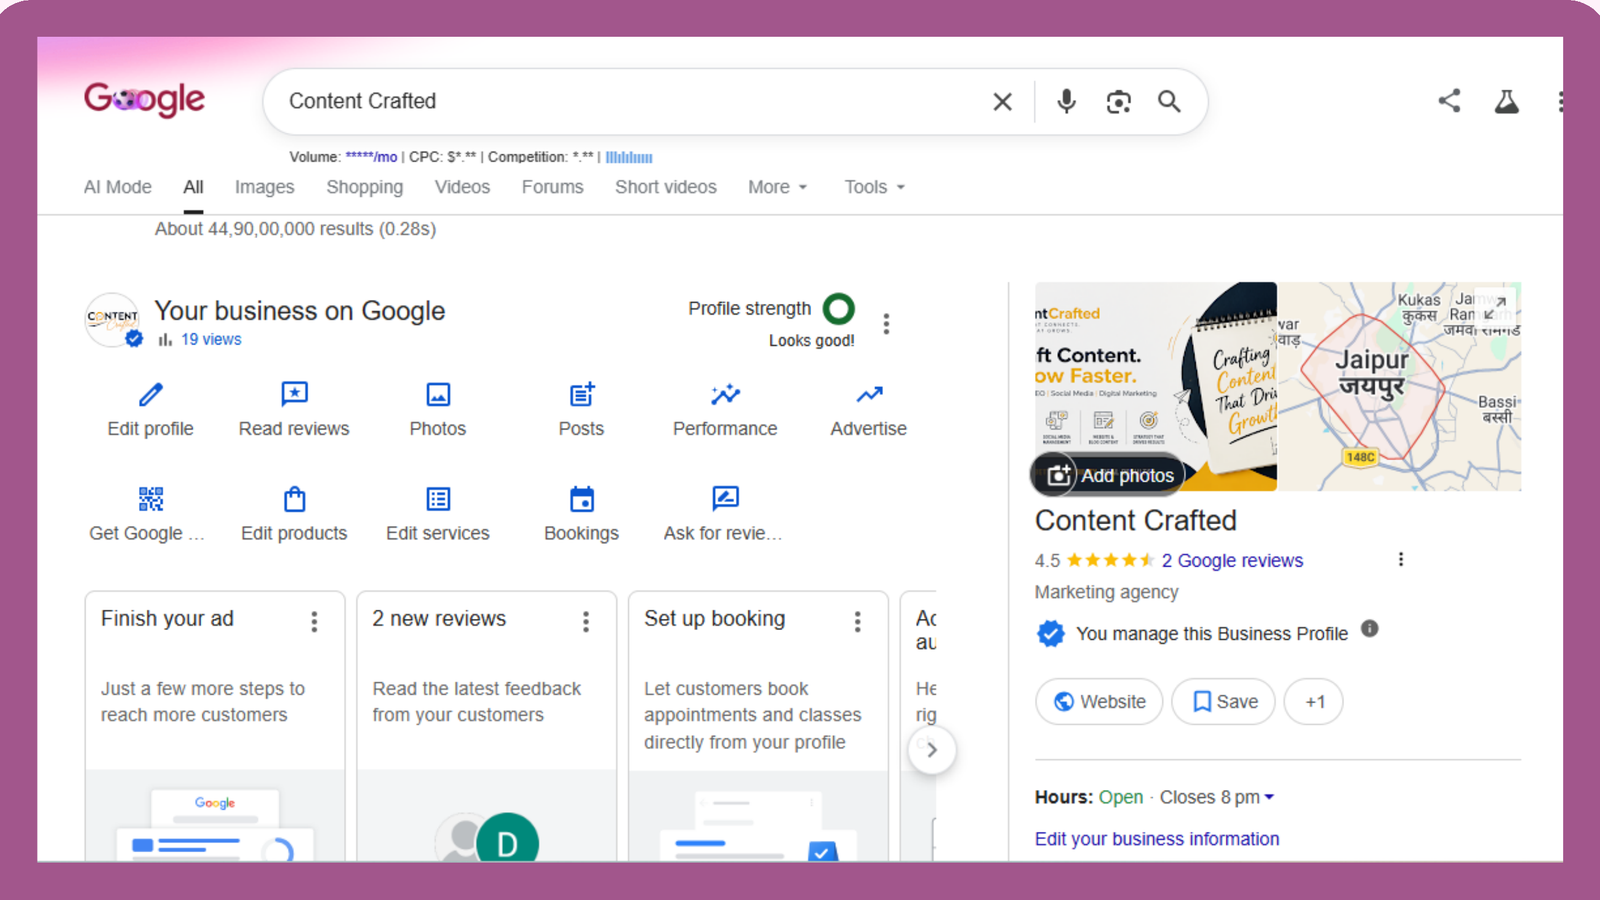Open Read reviews icon
The height and width of the screenshot is (900, 1600).
[x=294, y=394]
